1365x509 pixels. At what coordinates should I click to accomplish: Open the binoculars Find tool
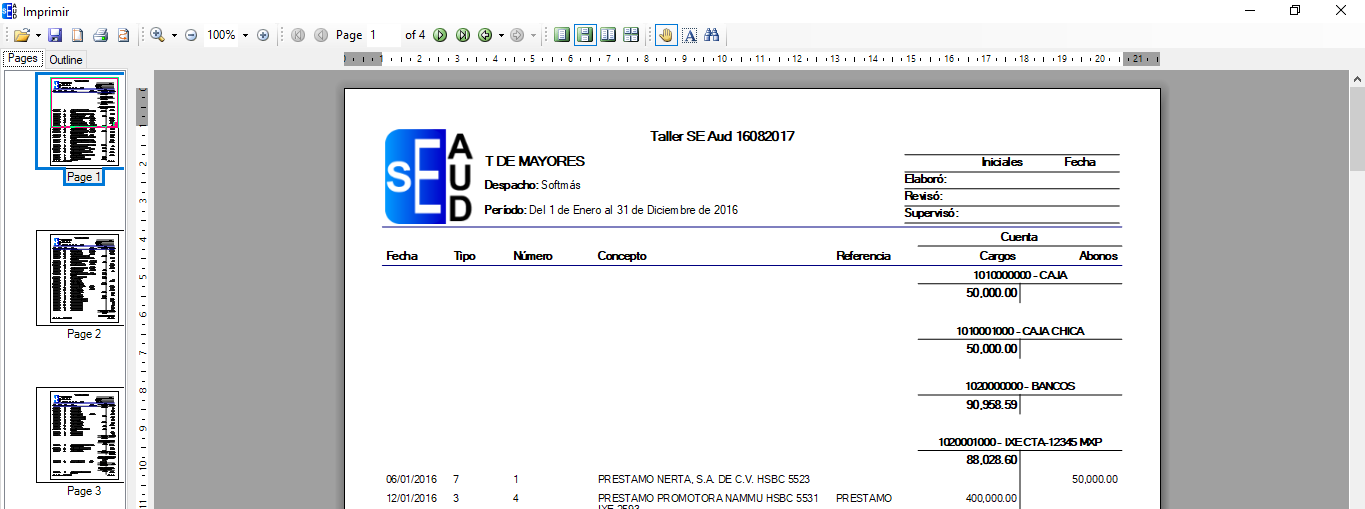[712, 35]
